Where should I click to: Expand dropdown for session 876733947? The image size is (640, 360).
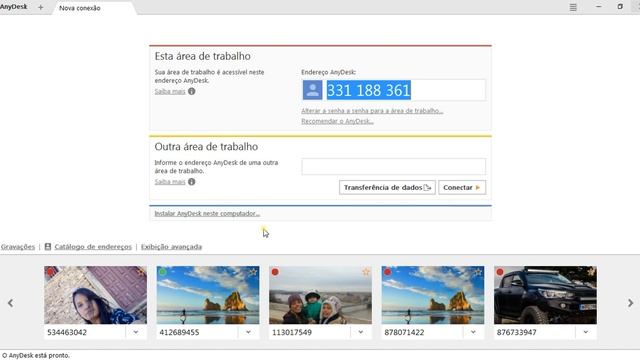(586, 332)
